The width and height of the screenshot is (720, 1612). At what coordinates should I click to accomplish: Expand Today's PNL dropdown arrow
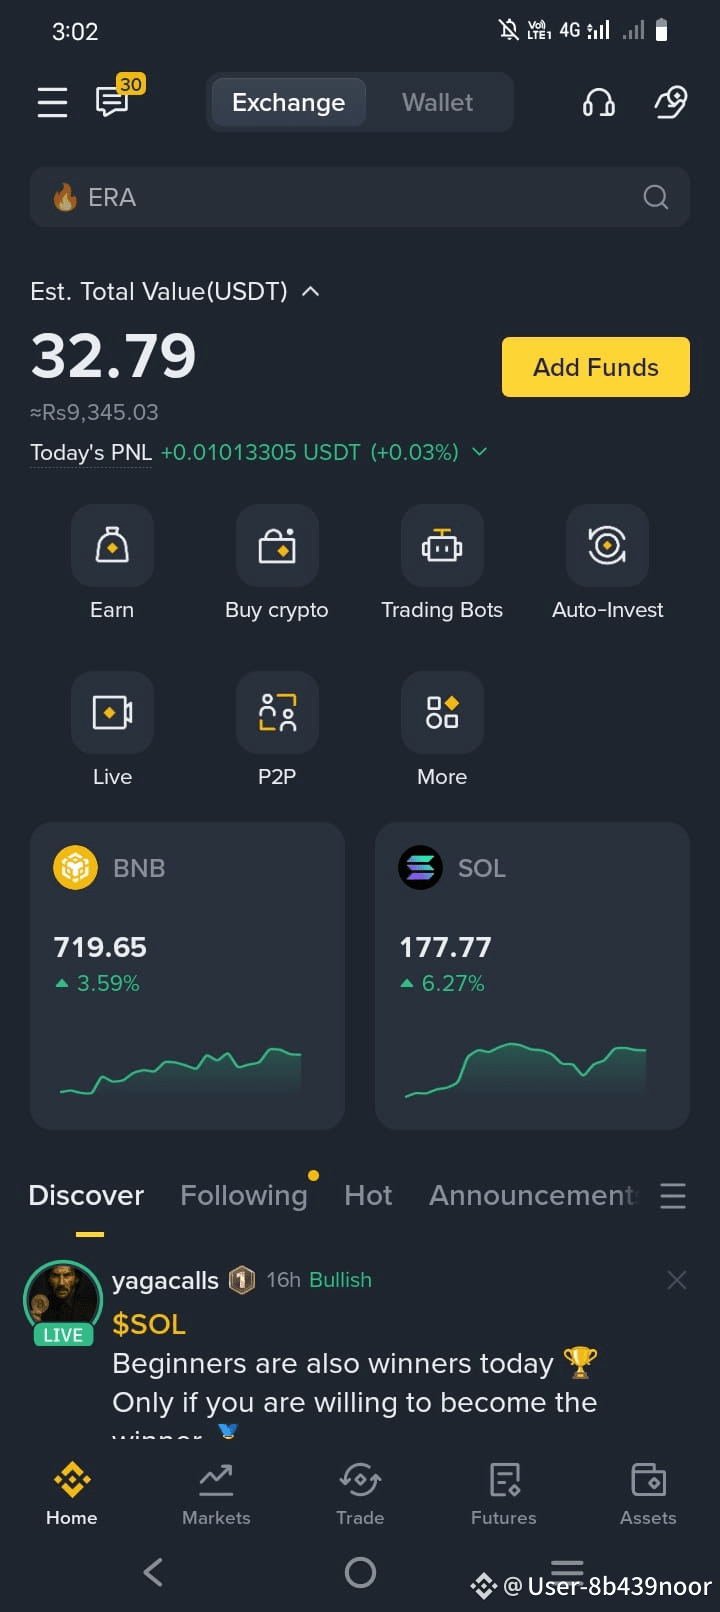tap(480, 452)
